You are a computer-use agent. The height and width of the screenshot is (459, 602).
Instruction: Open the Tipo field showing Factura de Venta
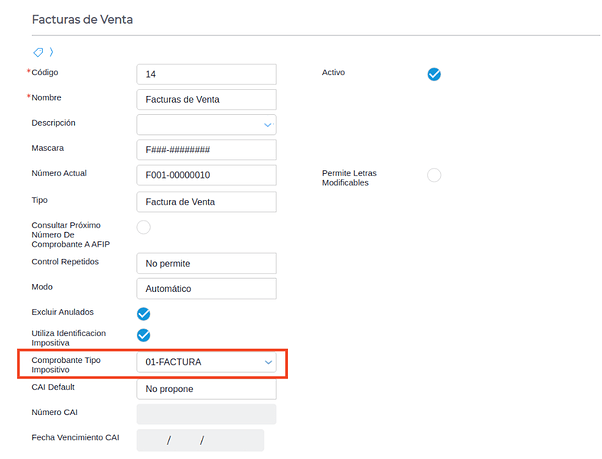[205, 201]
